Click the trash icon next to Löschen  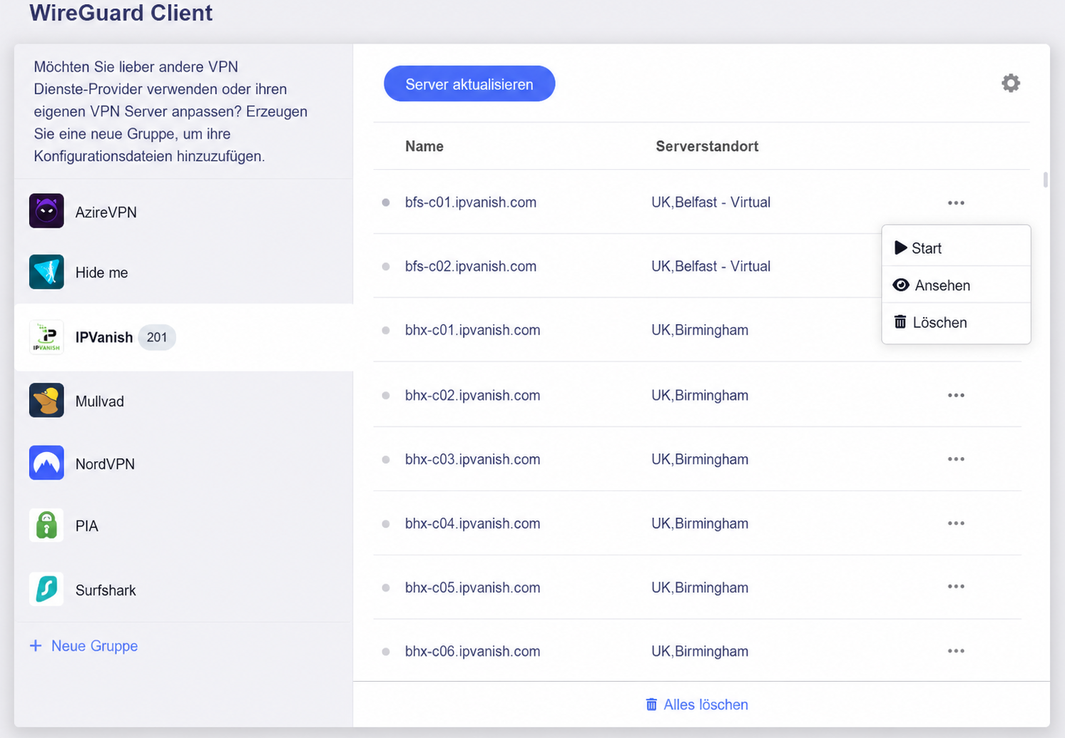(x=900, y=322)
